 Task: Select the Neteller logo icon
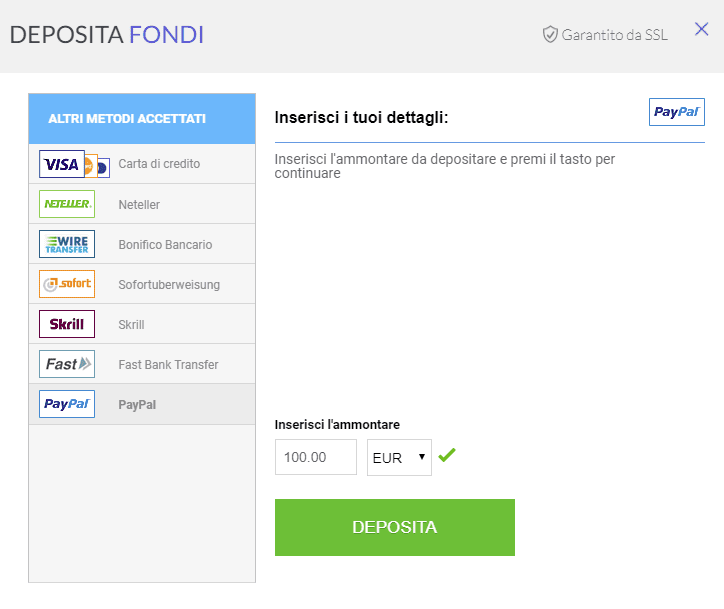coord(67,204)
